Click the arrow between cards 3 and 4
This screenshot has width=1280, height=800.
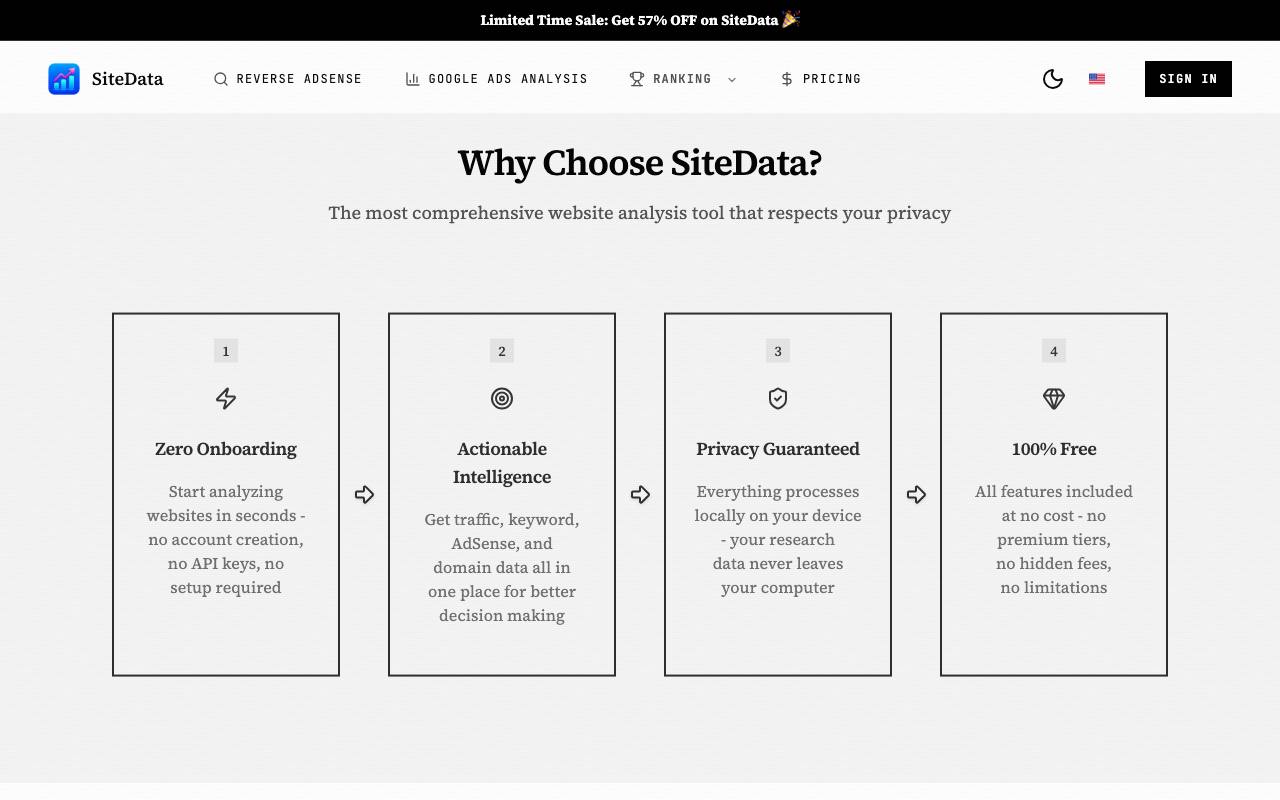coord(916,494)
